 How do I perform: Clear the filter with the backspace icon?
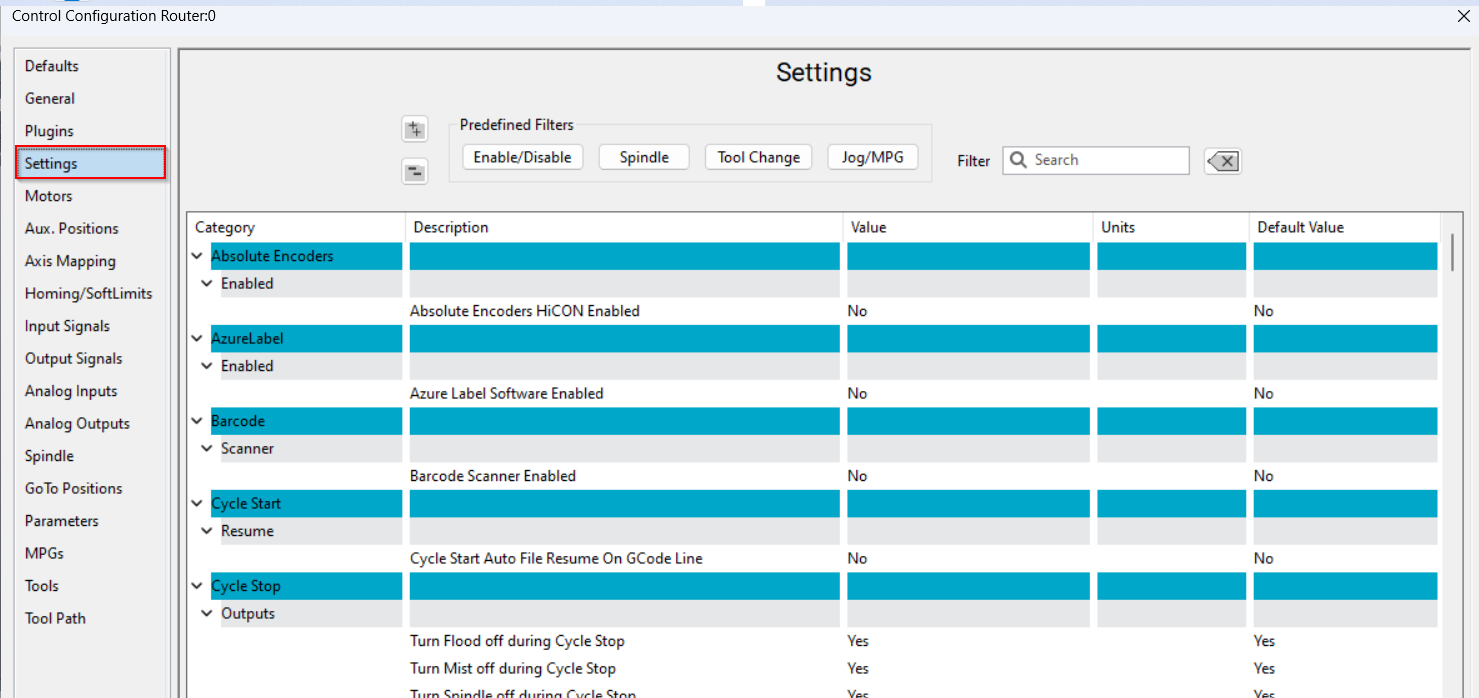point(1223,161)
